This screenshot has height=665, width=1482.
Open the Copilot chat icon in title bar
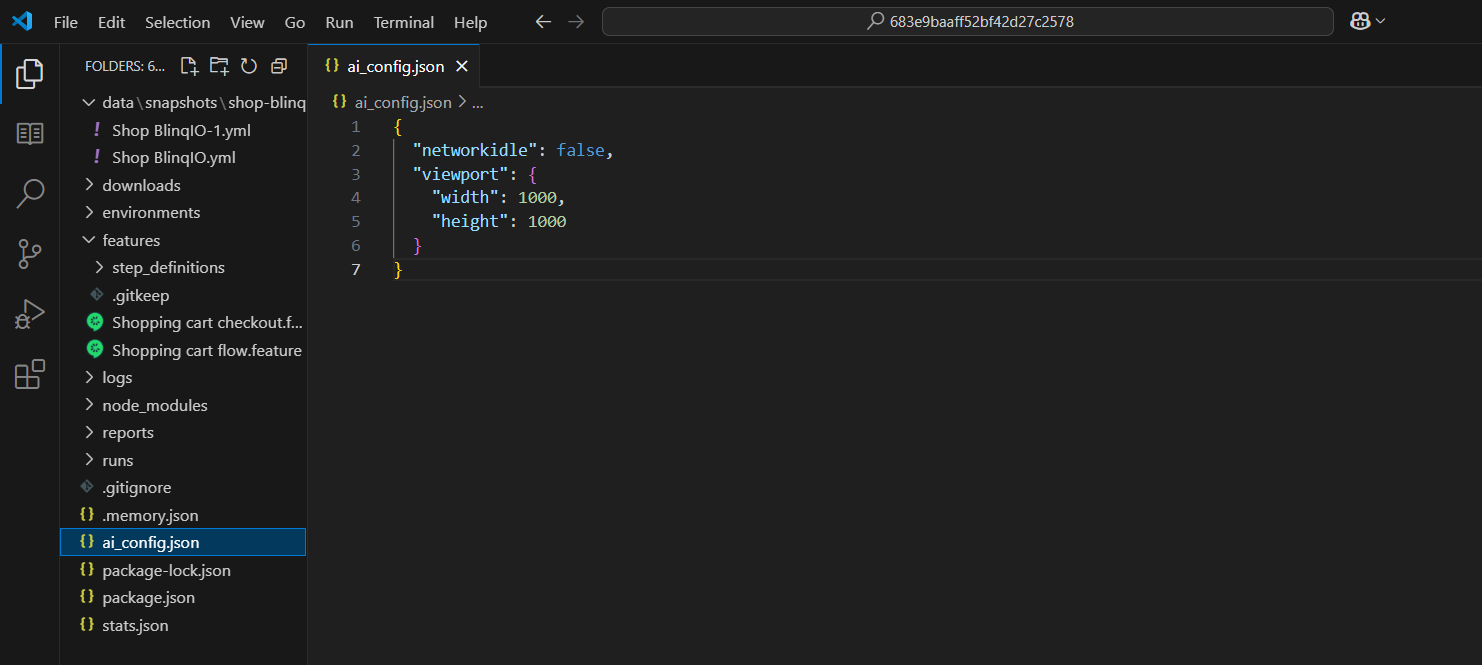click(x=1360, y=21)
